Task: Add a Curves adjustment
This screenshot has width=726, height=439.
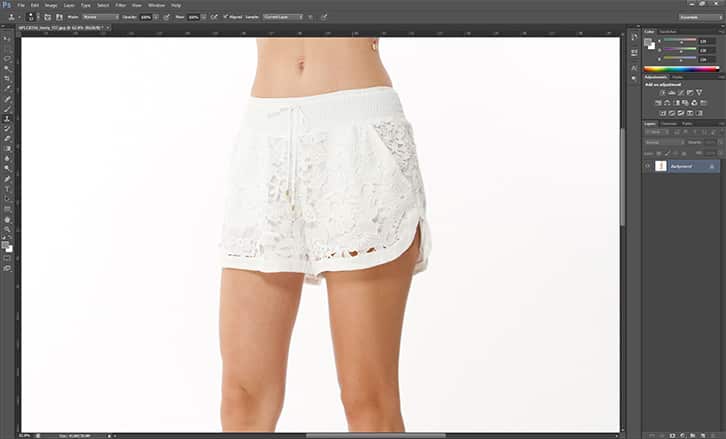Action: 681,93
